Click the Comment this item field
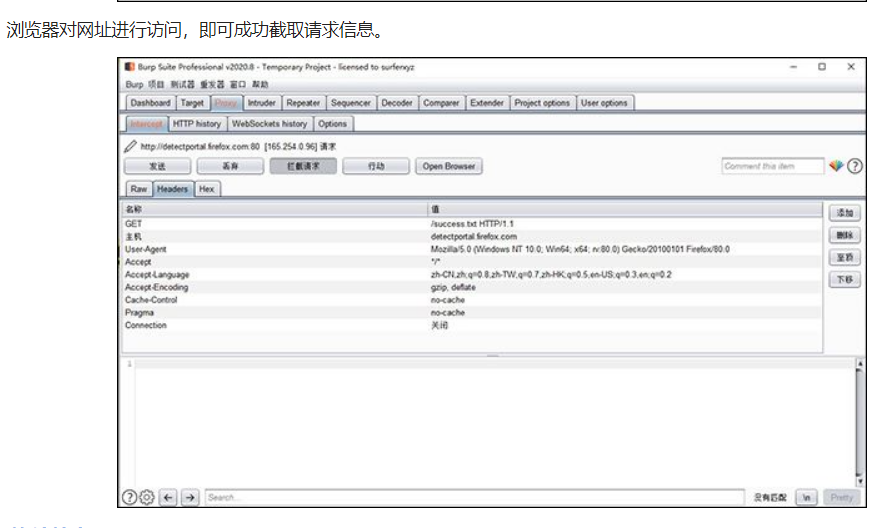The height and width of the screenshot is (528, 883). pyautogui.click(x=773, y=166)
